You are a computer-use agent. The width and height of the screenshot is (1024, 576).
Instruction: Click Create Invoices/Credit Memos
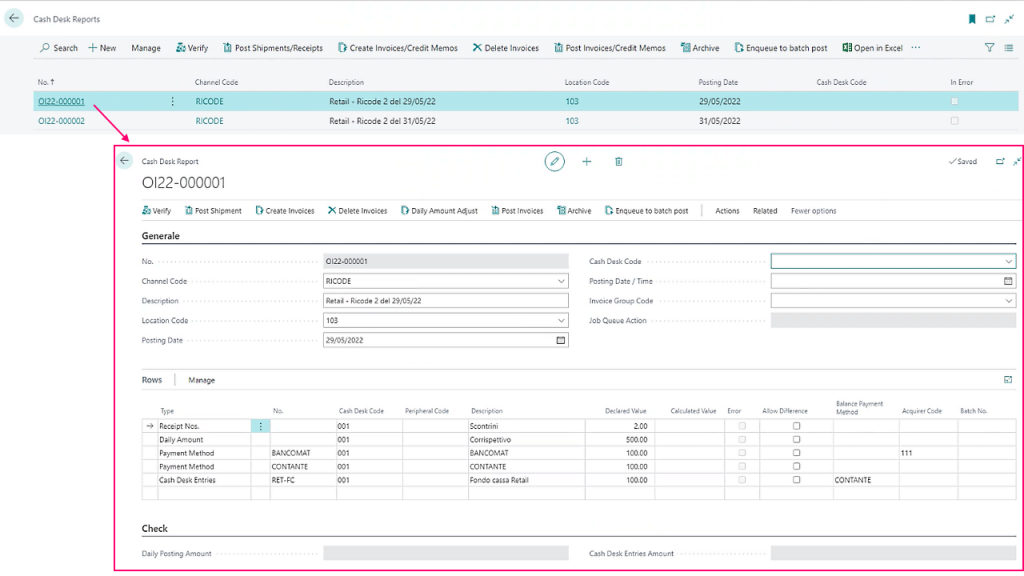point(398,48)
